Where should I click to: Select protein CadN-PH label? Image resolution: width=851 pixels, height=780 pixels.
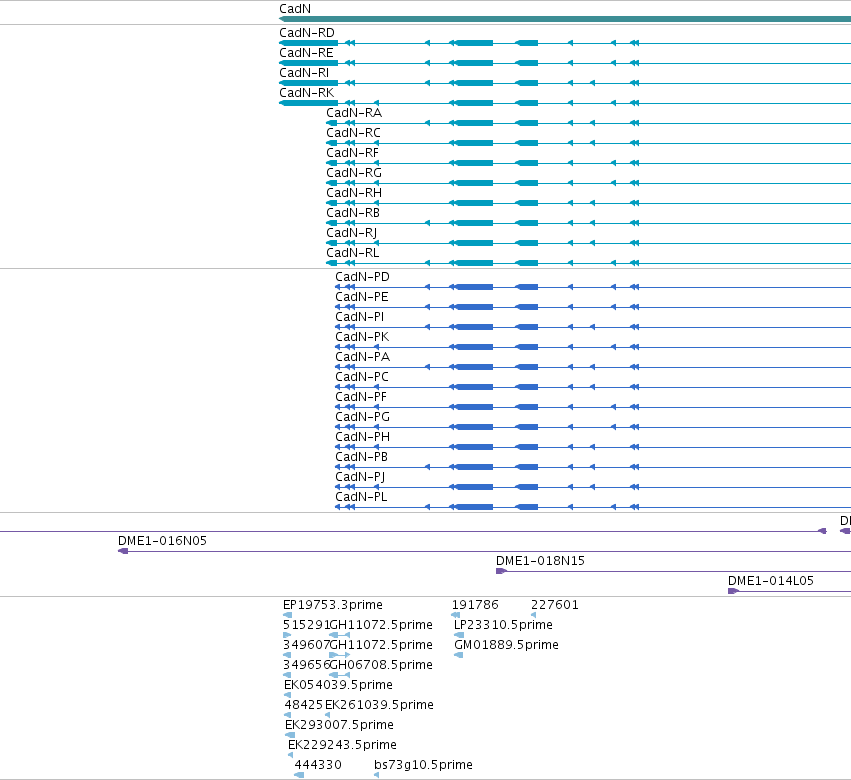coord(363,437)
